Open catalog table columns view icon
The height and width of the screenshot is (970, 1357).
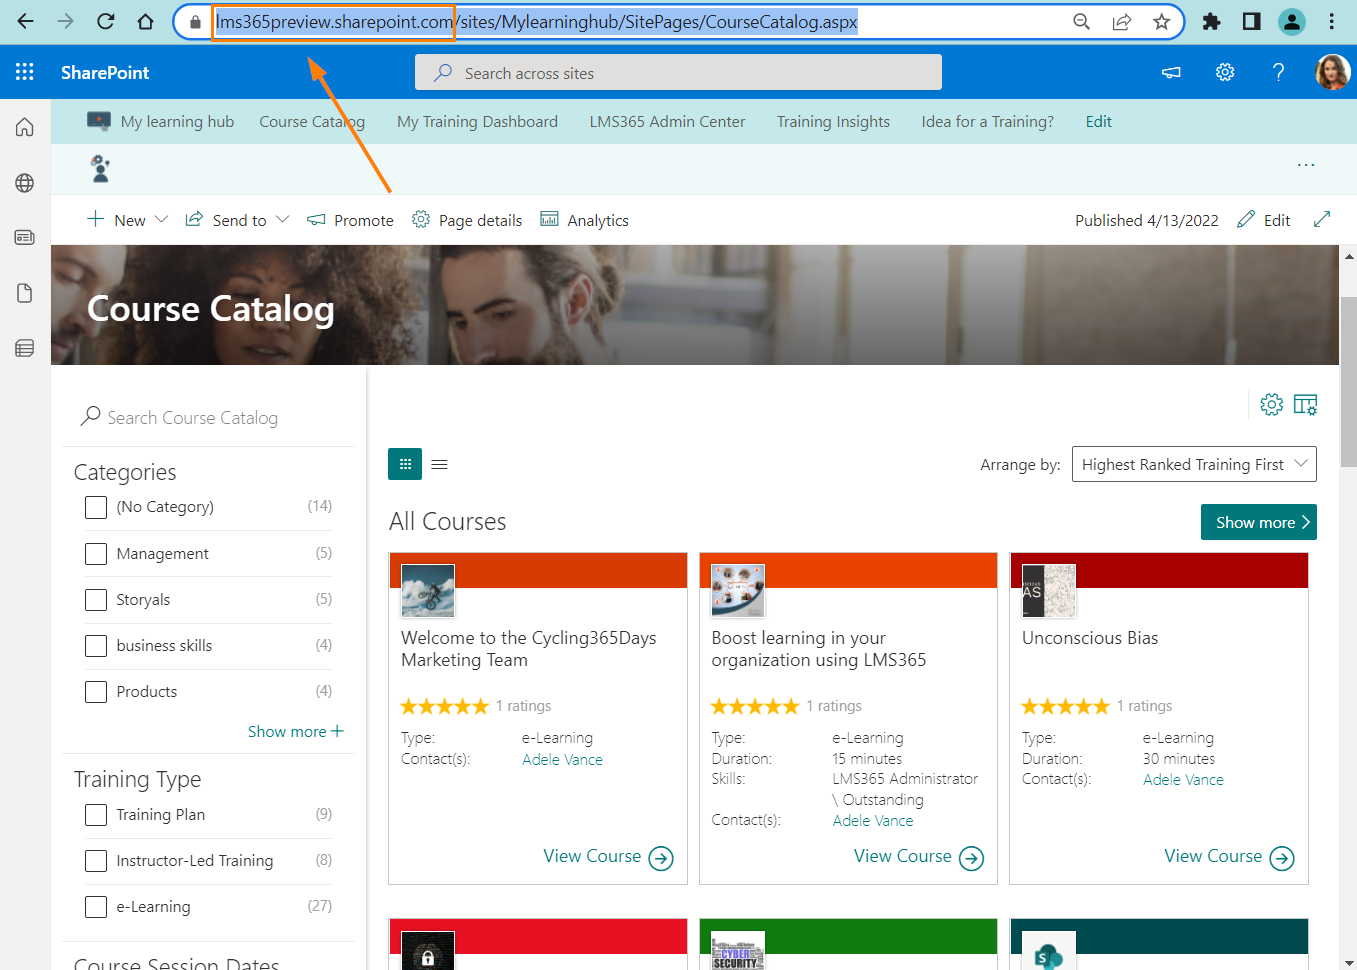(x=1305, y=404)
